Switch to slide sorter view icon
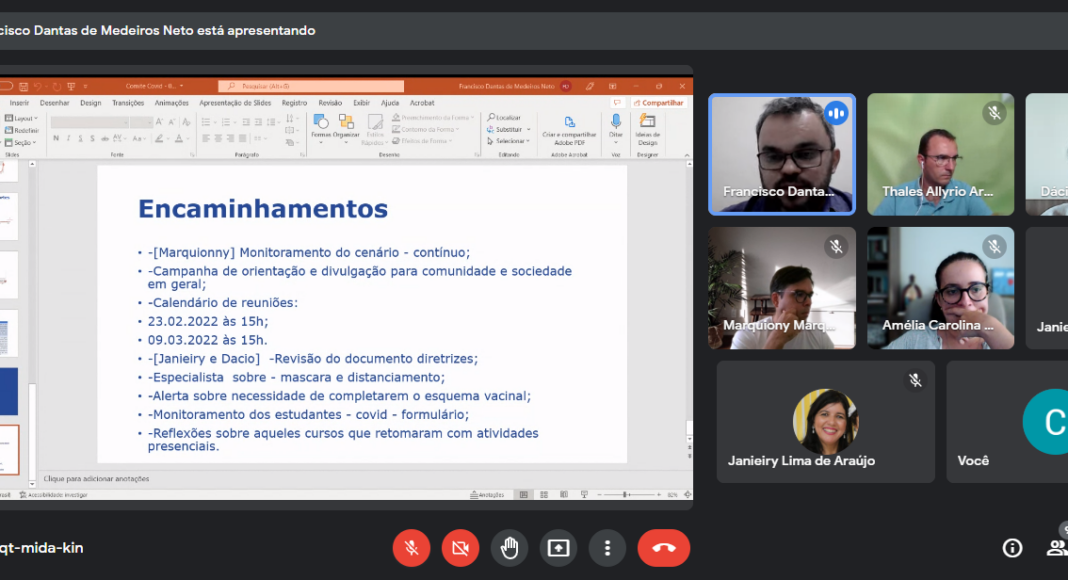The width and height of the screenshot is (1068, 580). coord(544,495)
